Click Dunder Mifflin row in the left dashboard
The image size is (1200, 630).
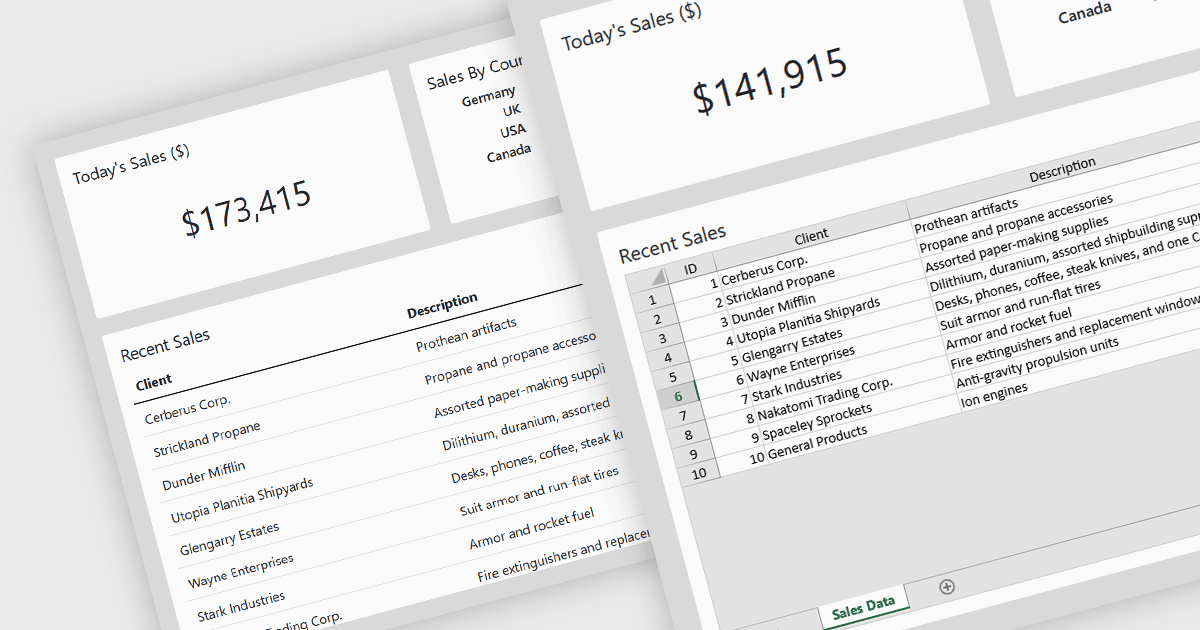tap(203, 475)
